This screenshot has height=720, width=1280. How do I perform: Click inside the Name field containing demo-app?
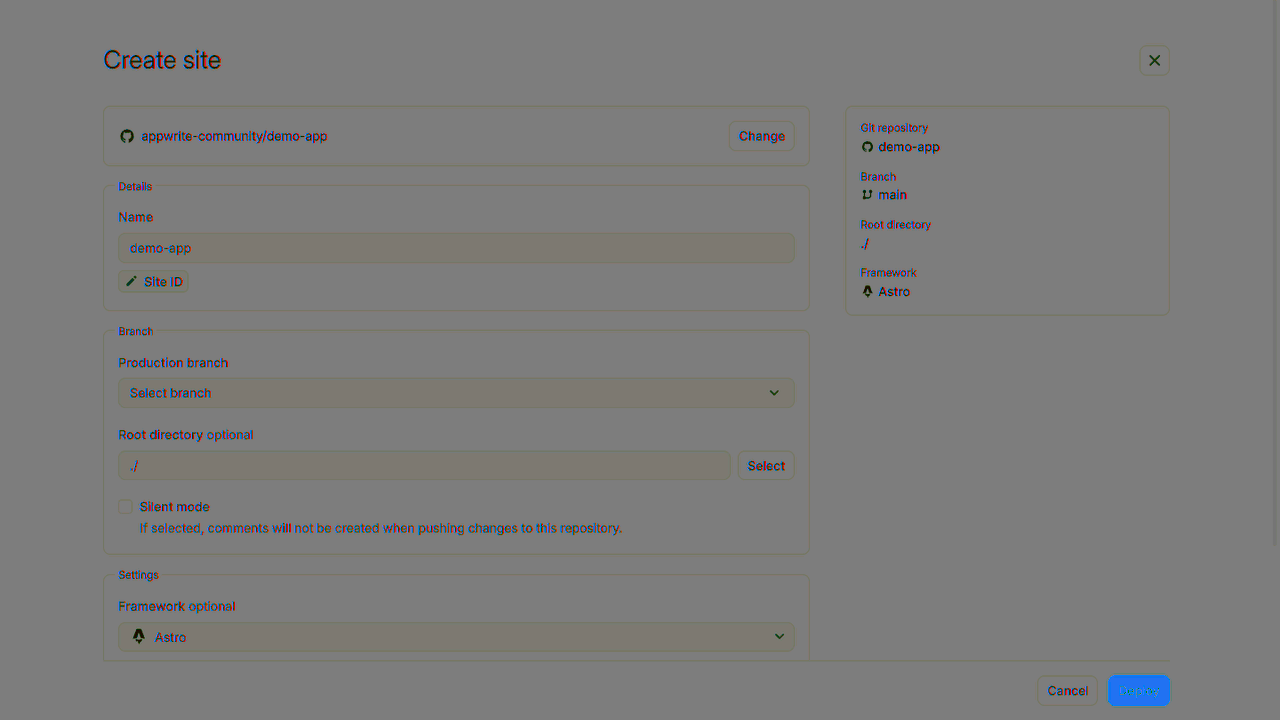click(456, 247)
